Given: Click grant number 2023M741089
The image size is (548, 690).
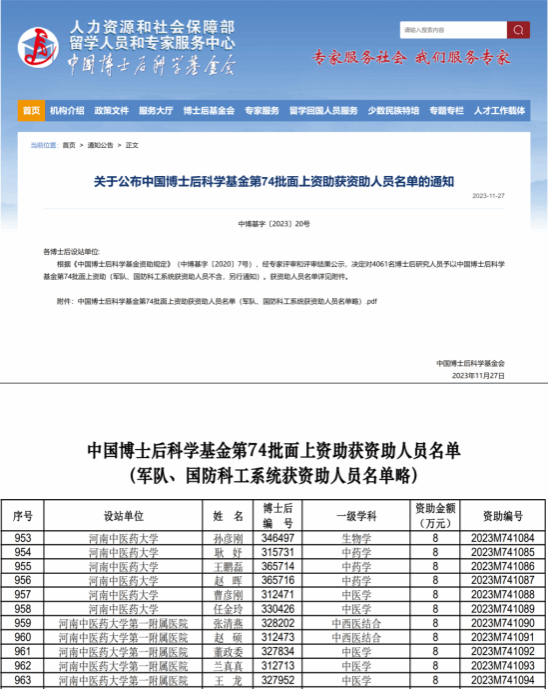Looking at the screenshot, I should [503, 609].
